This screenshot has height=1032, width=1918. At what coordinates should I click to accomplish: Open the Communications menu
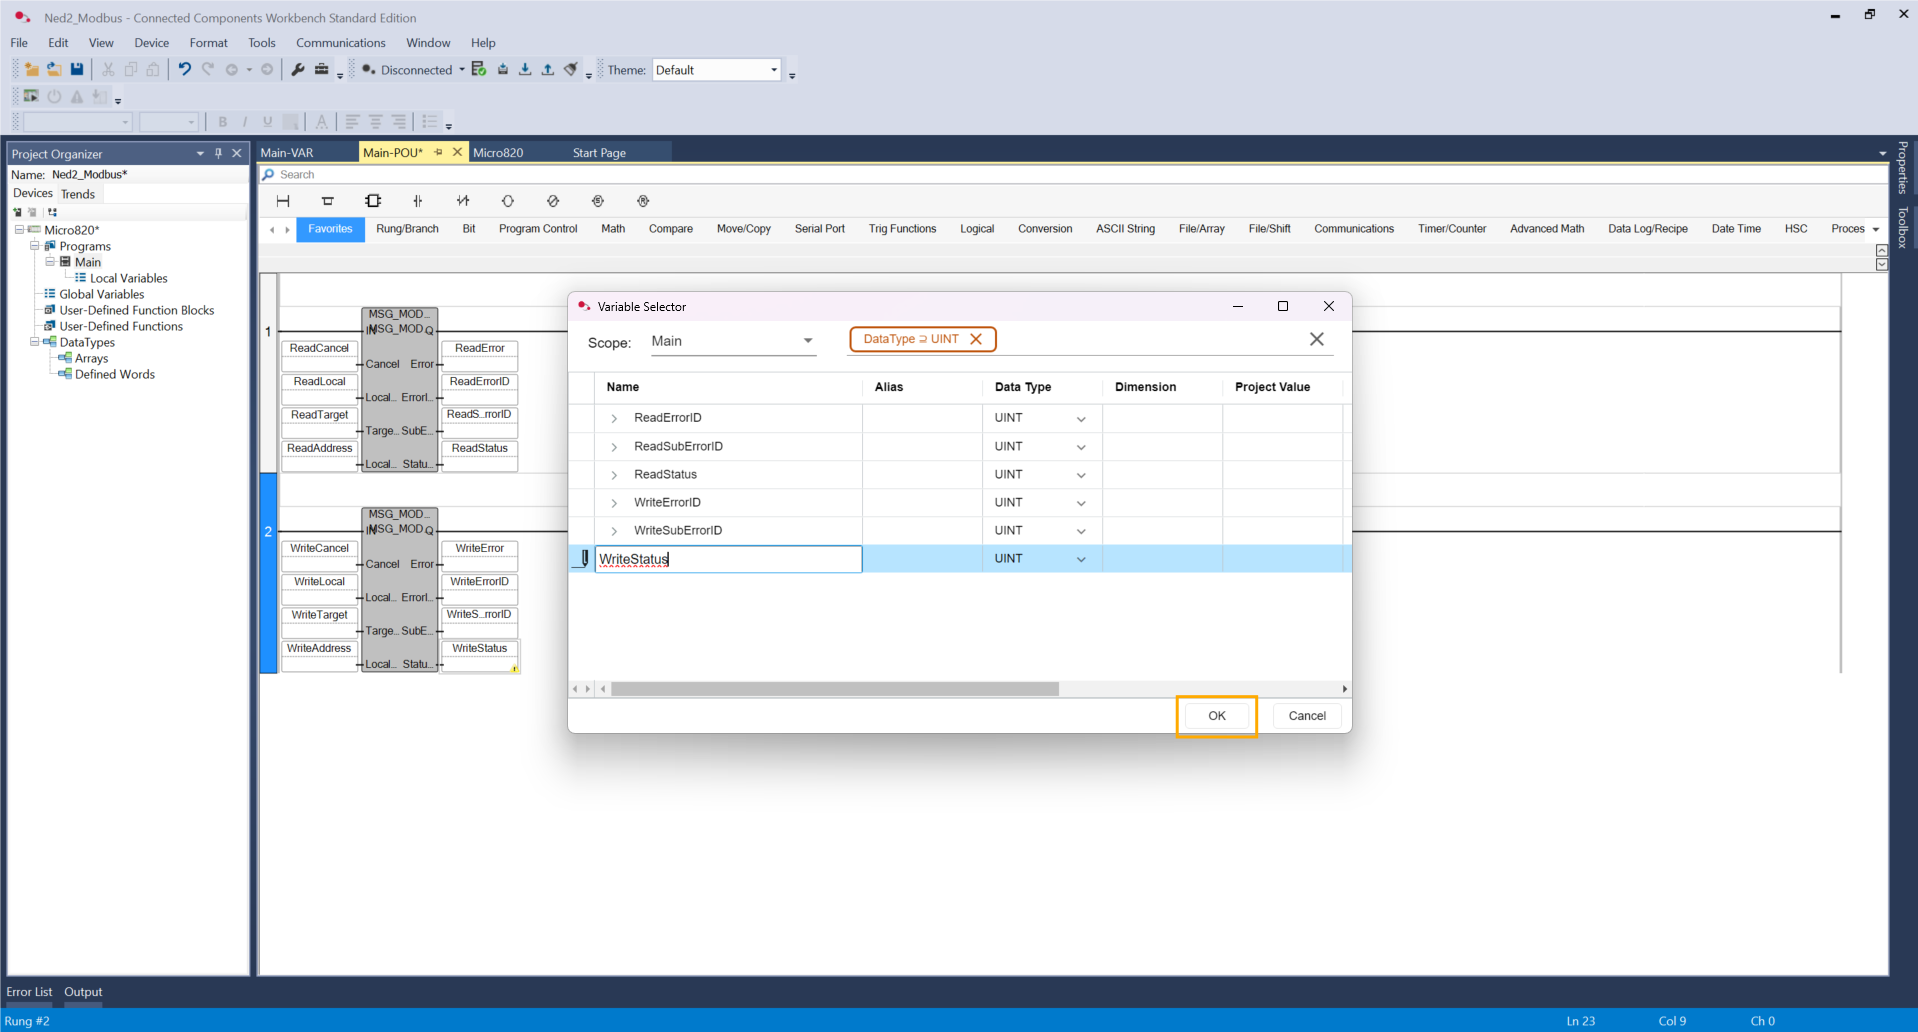(340, 43)
